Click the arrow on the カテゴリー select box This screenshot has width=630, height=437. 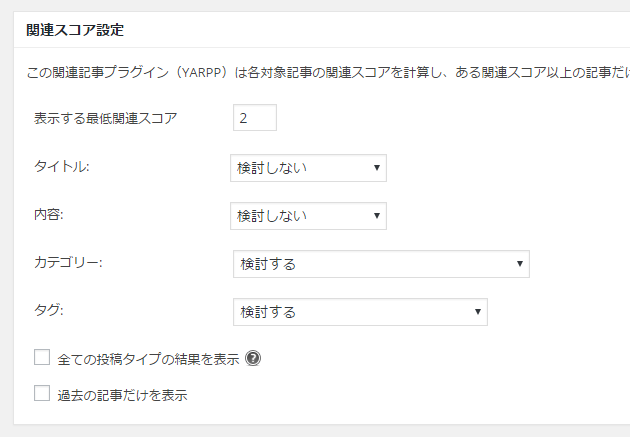point(520,264)
